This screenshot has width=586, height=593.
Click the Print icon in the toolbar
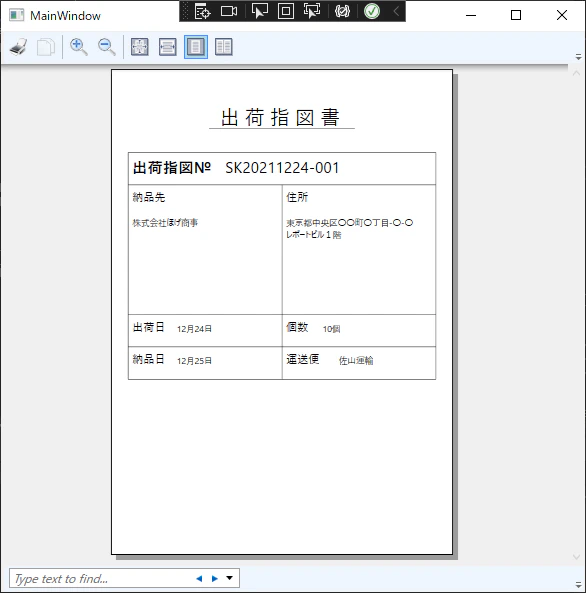[18, 47]
